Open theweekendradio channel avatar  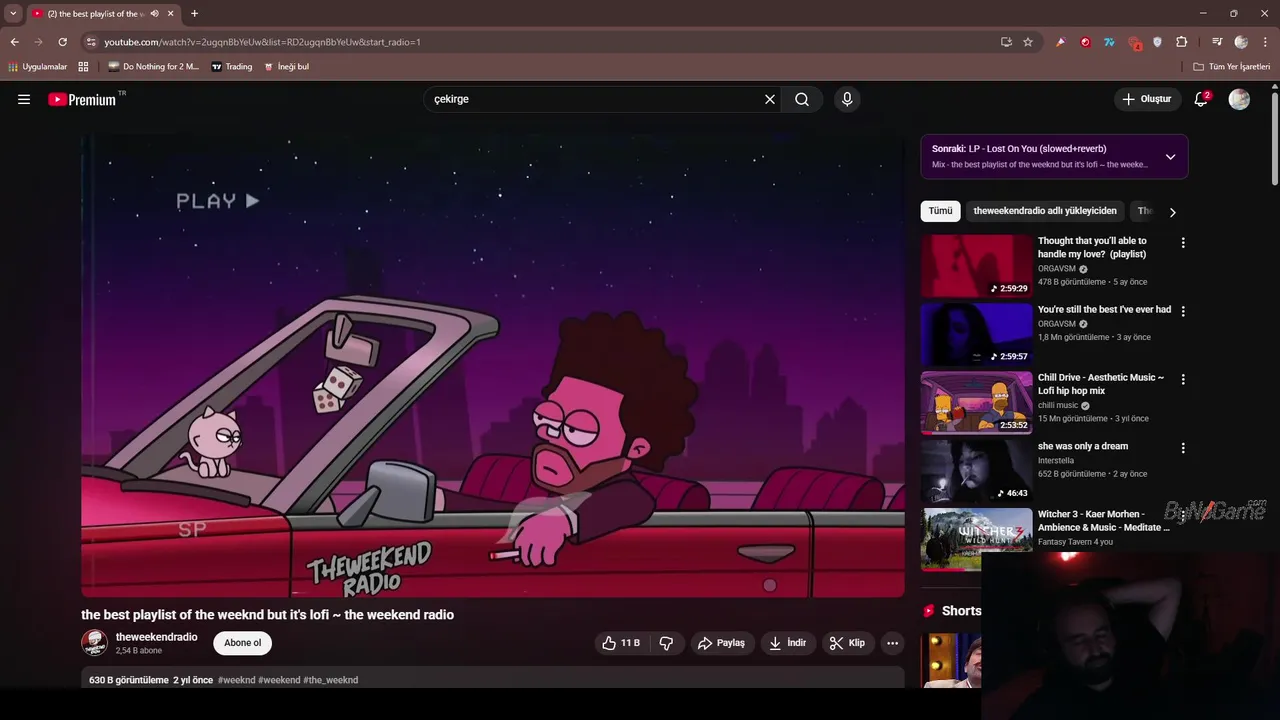[x=94, y=643]
